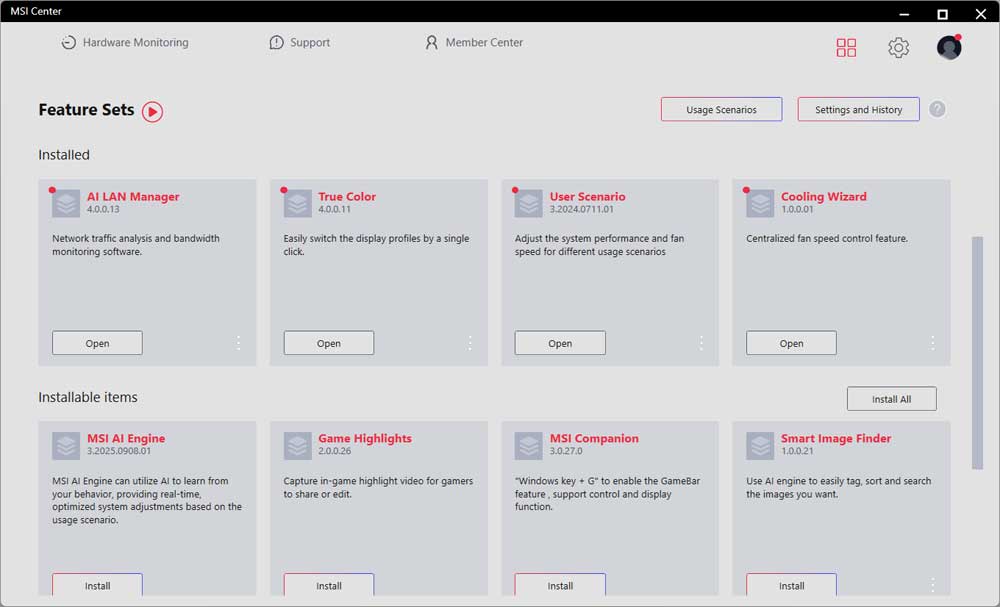Click the help question mark icon
This screenshot has width=1000, height=607.
tap(937, 109)
